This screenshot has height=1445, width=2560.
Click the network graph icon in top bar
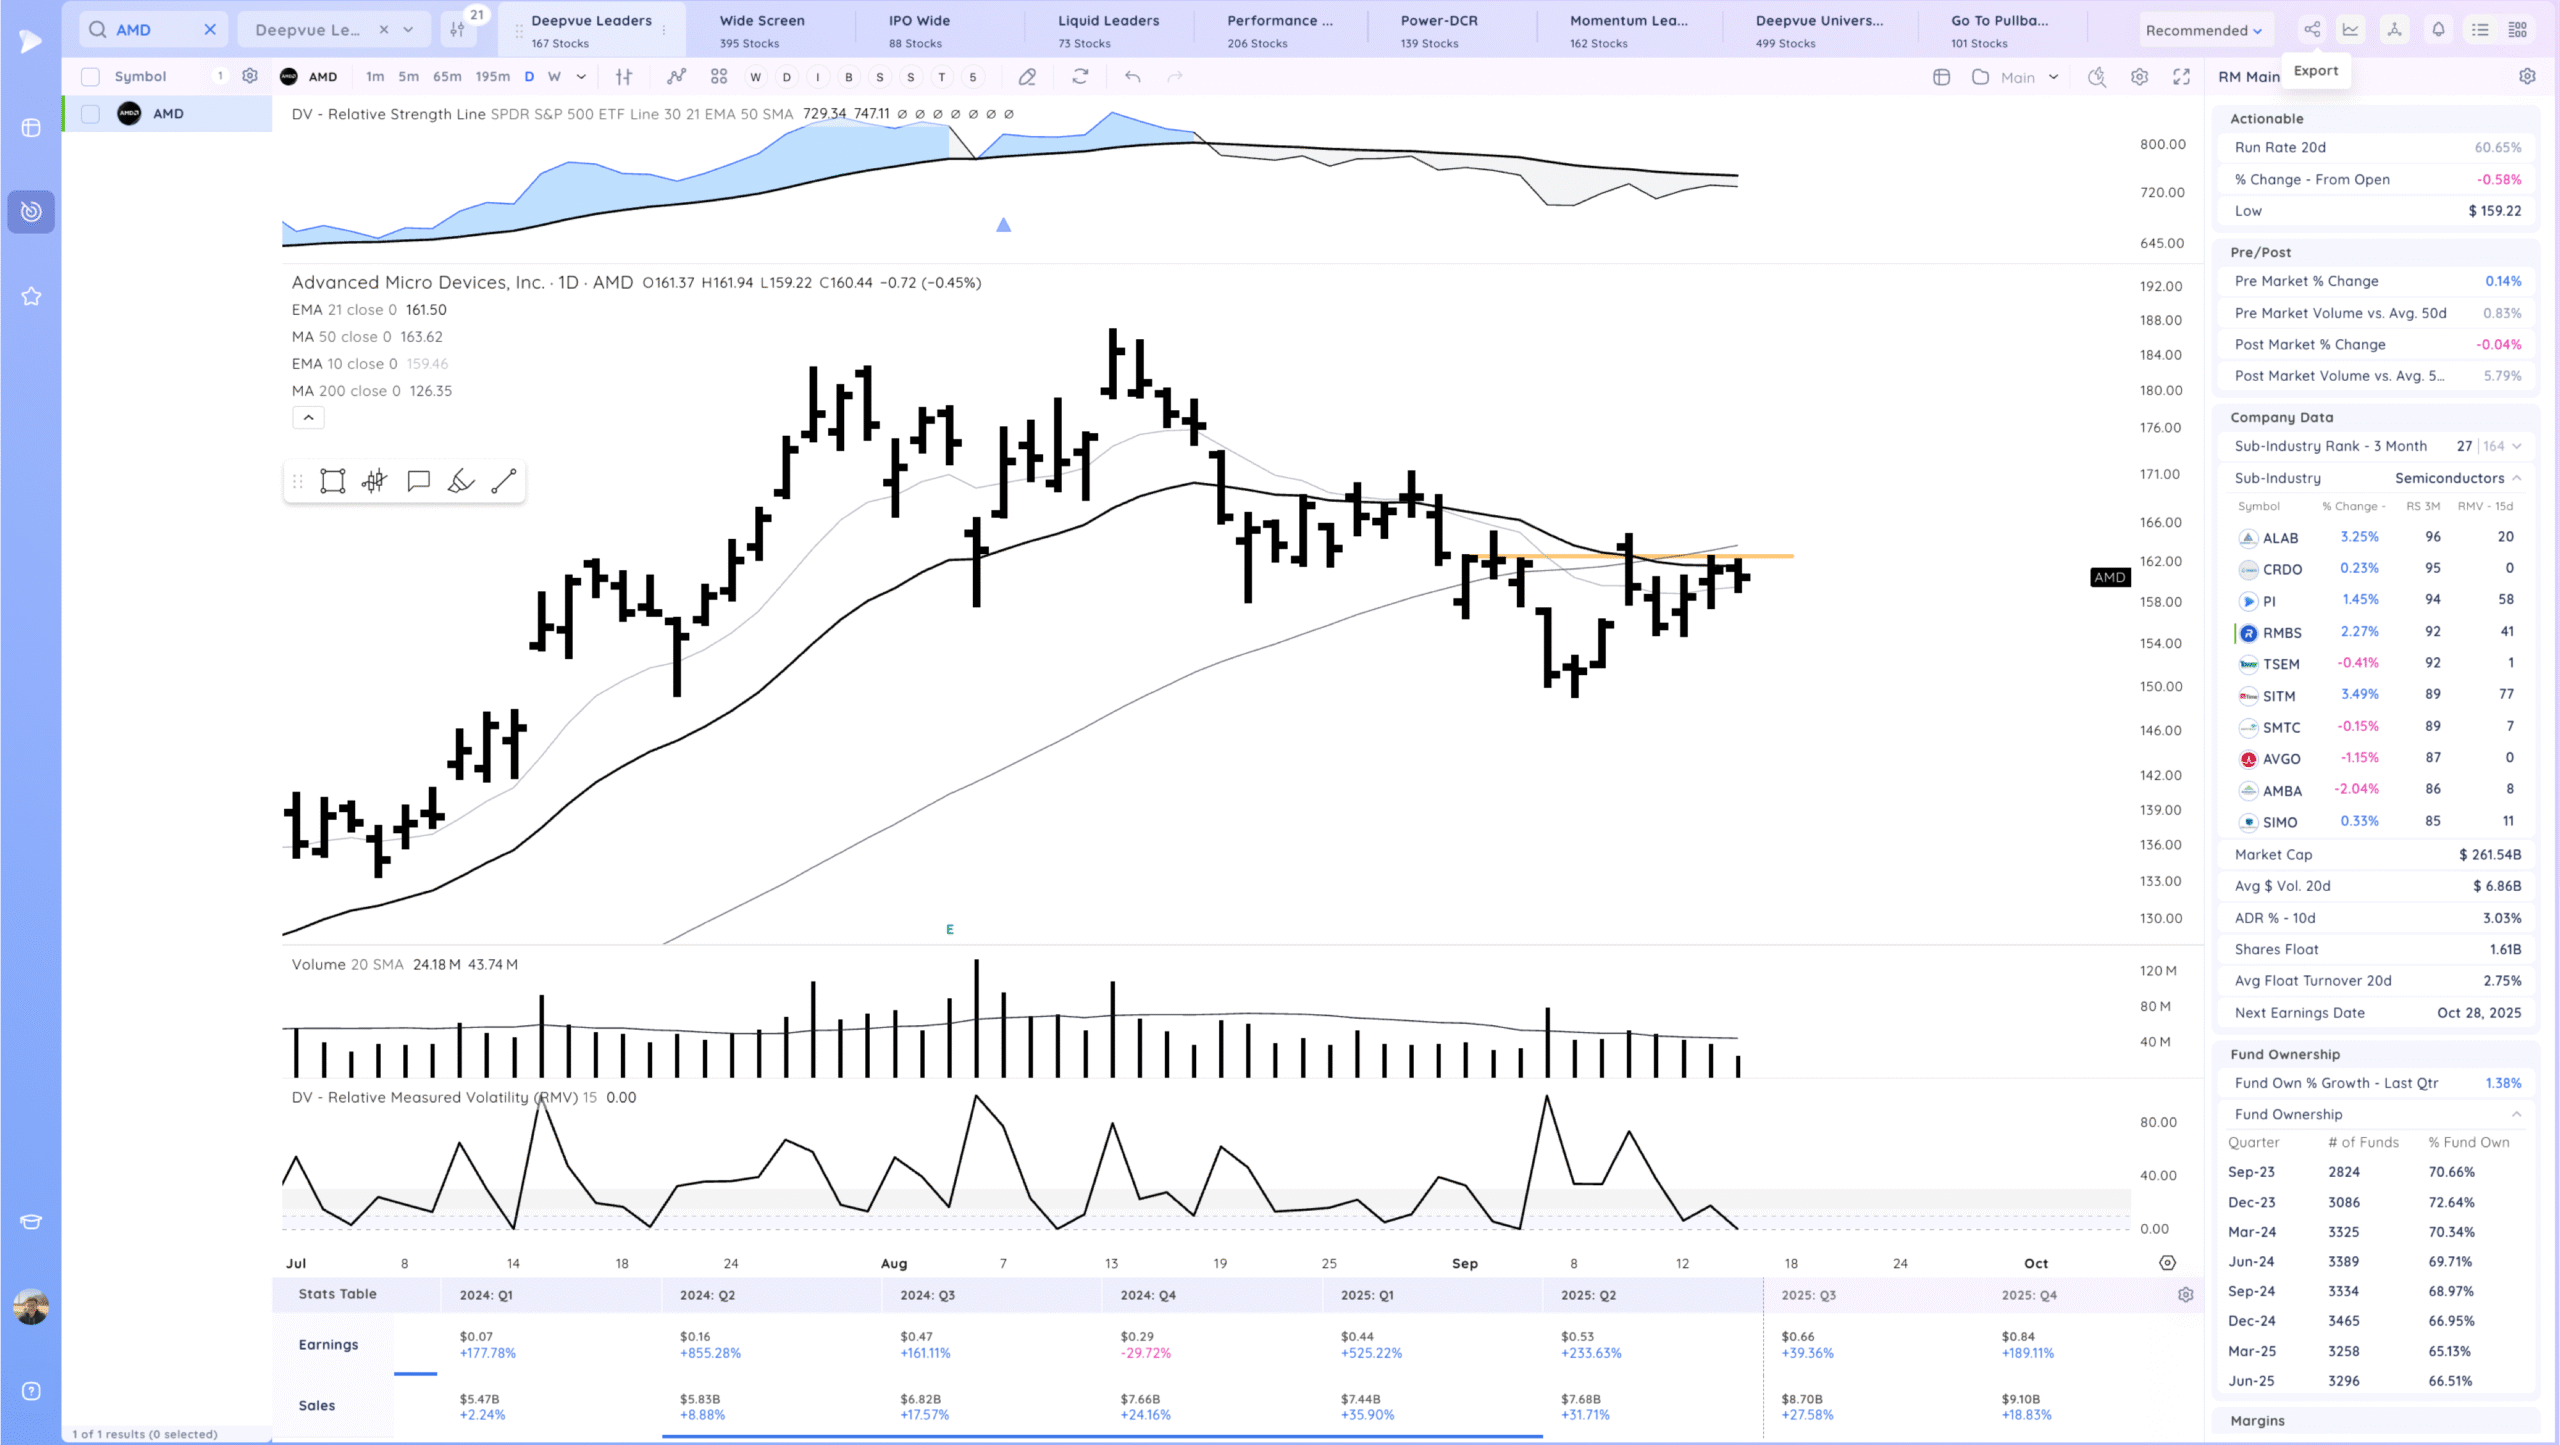tap(2394, 30)
